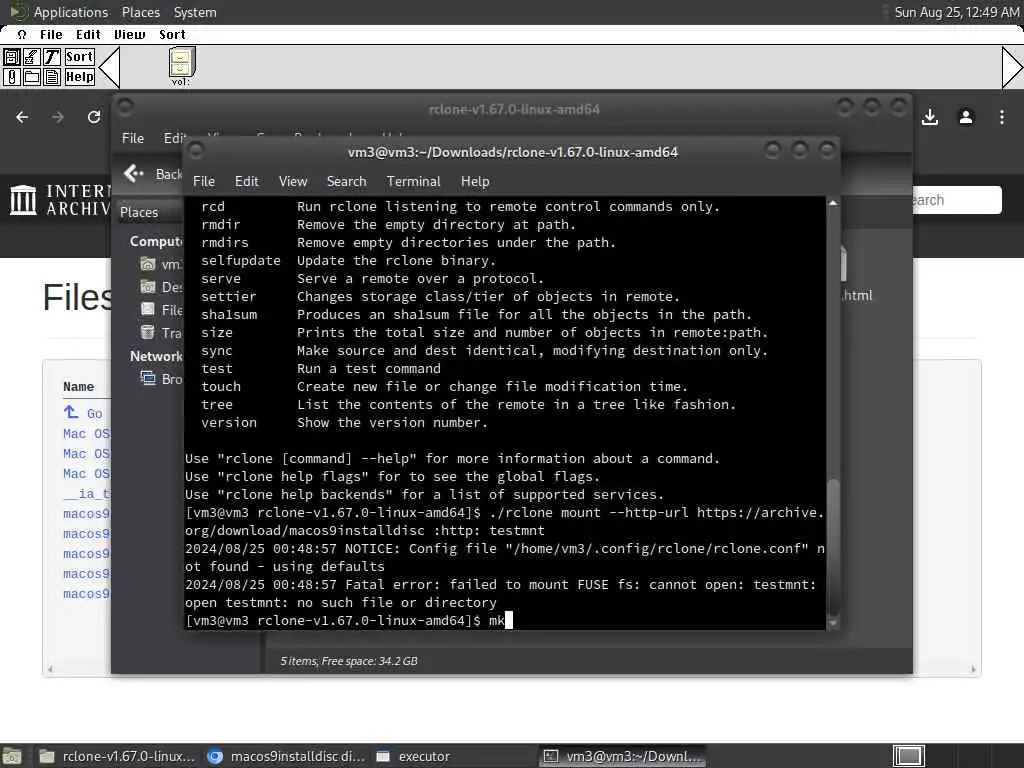1024x768 pixels.
Task: Click the Help button in Executor toolbar
Action: 80,77
